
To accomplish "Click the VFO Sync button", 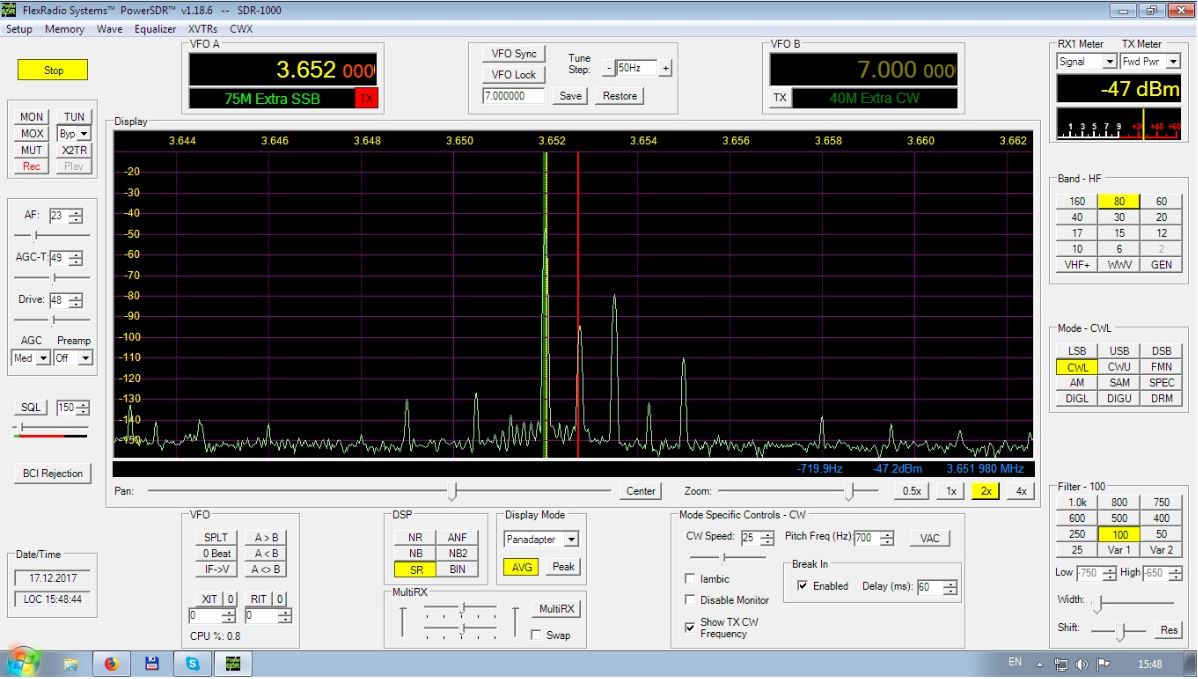I will (513, 53).
